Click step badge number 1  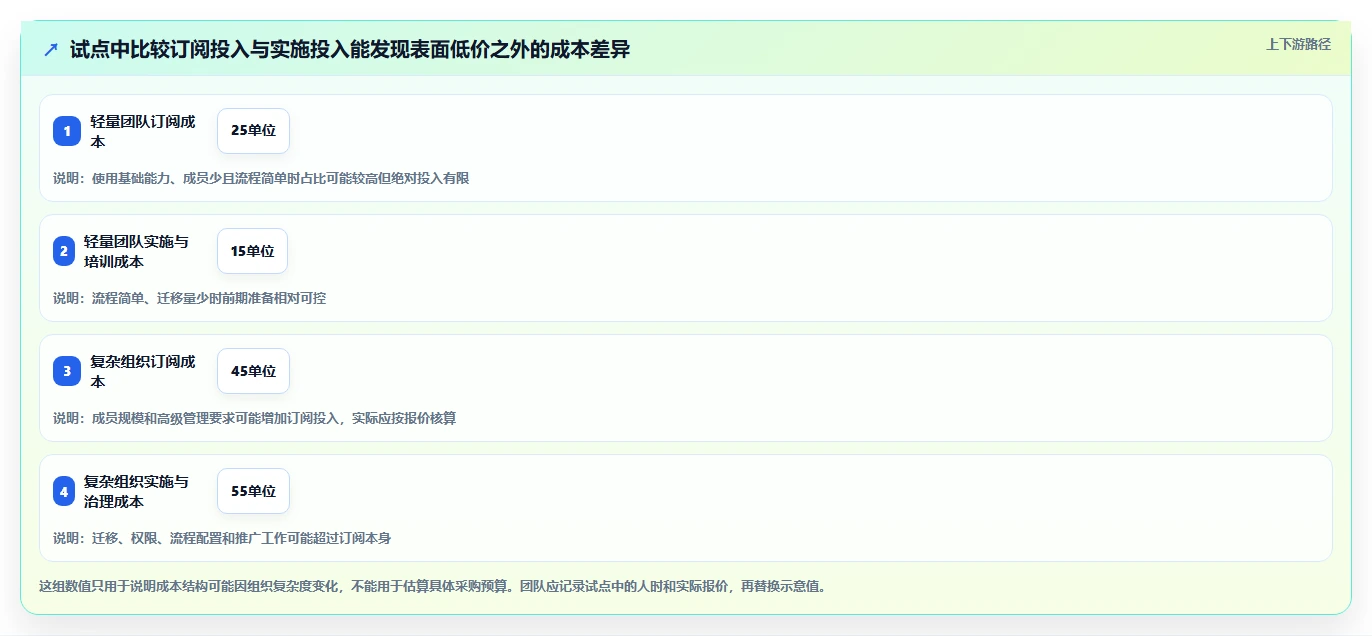pos(67,131)
